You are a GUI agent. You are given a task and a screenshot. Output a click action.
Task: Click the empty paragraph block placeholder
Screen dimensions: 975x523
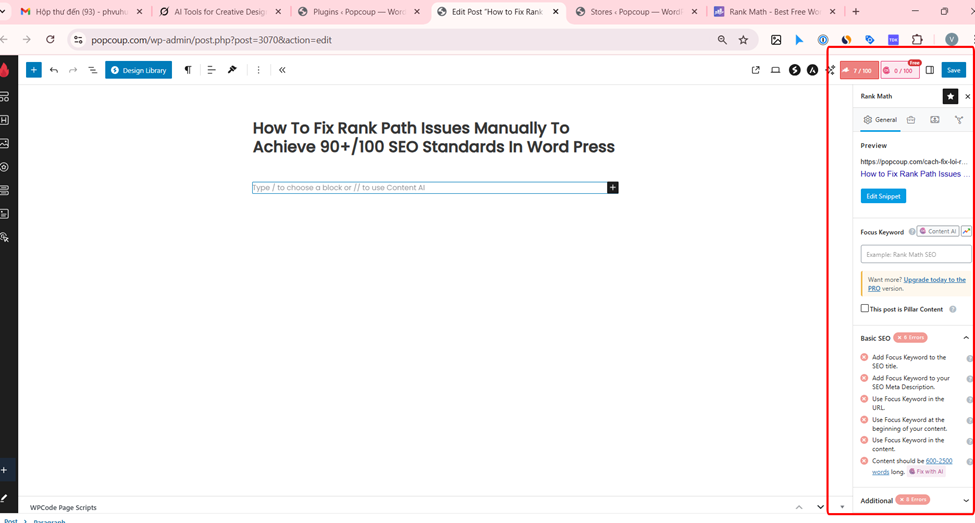coord(429,188)
